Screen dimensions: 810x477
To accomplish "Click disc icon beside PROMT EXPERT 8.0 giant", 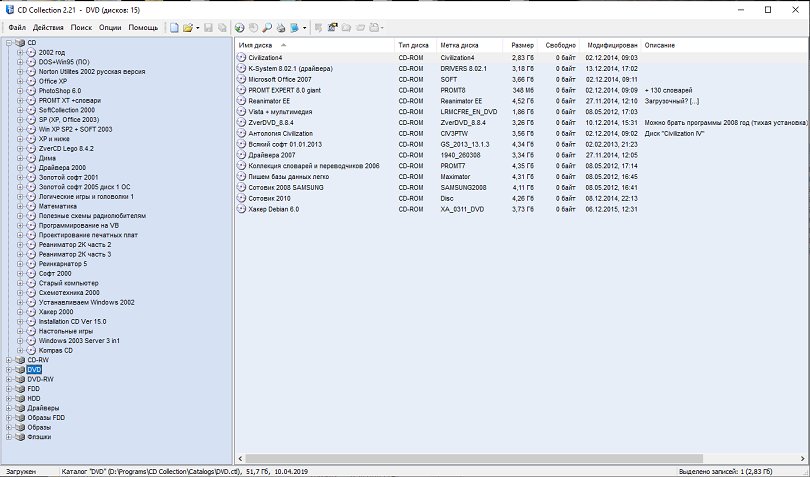I will pos(241,90).
